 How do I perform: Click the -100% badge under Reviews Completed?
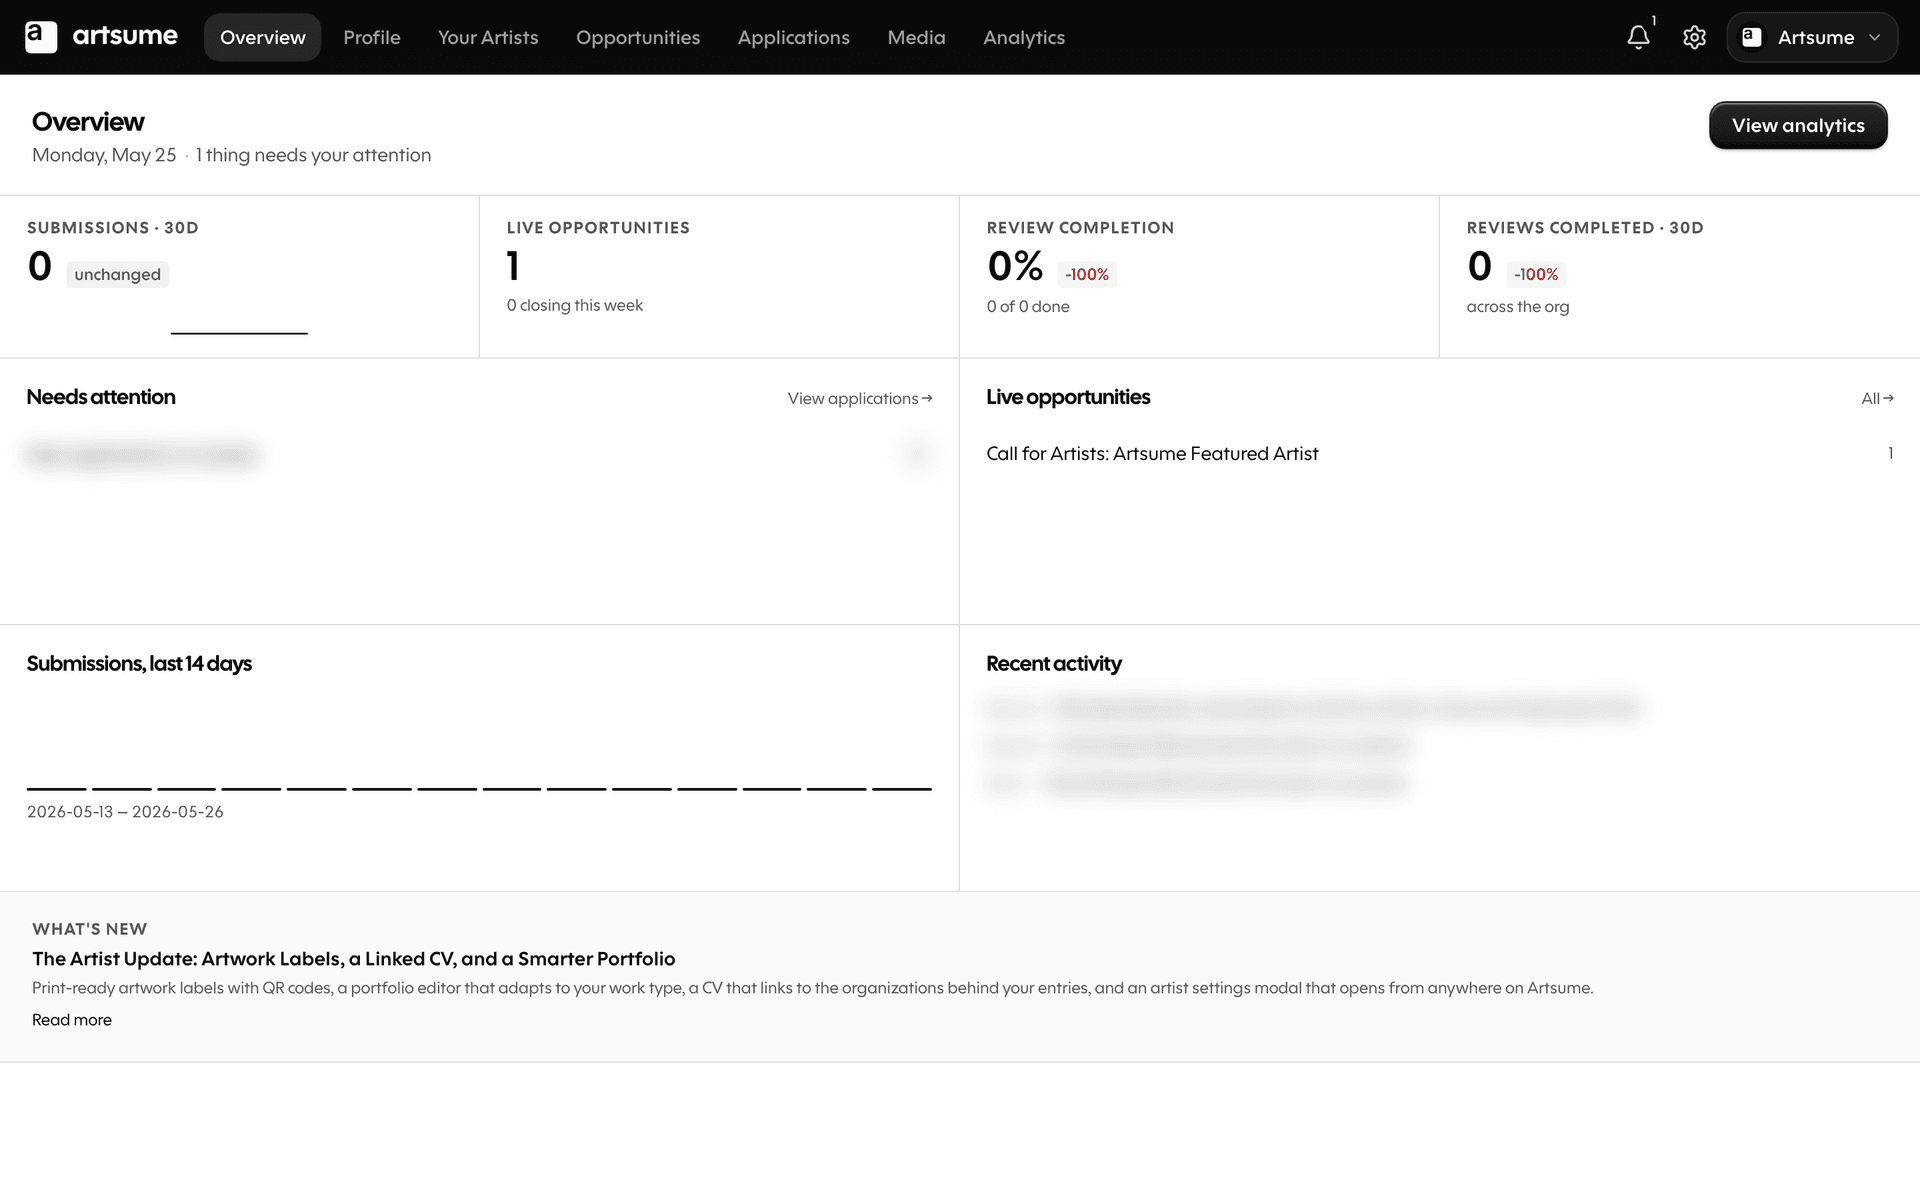pos(1536,275)
